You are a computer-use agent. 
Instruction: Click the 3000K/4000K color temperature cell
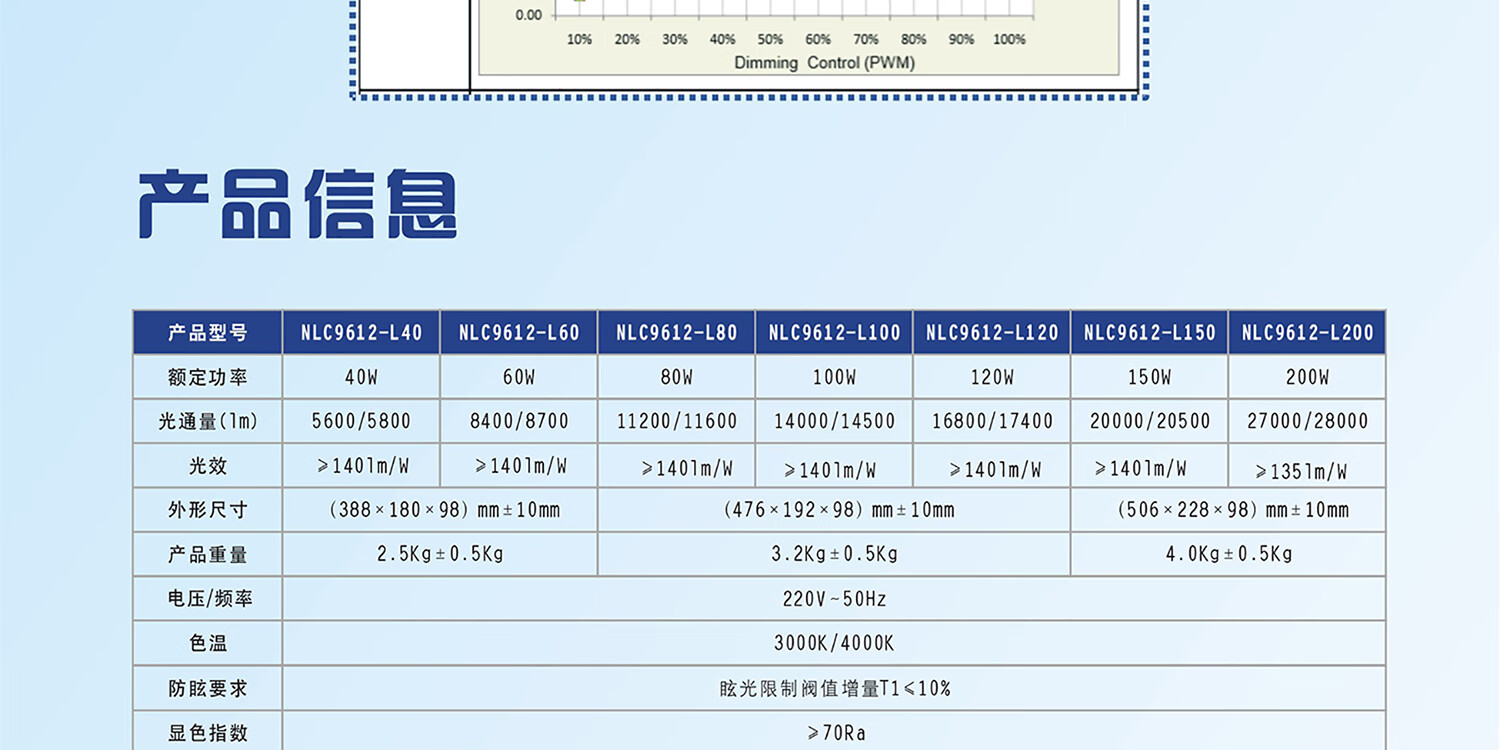834,643
